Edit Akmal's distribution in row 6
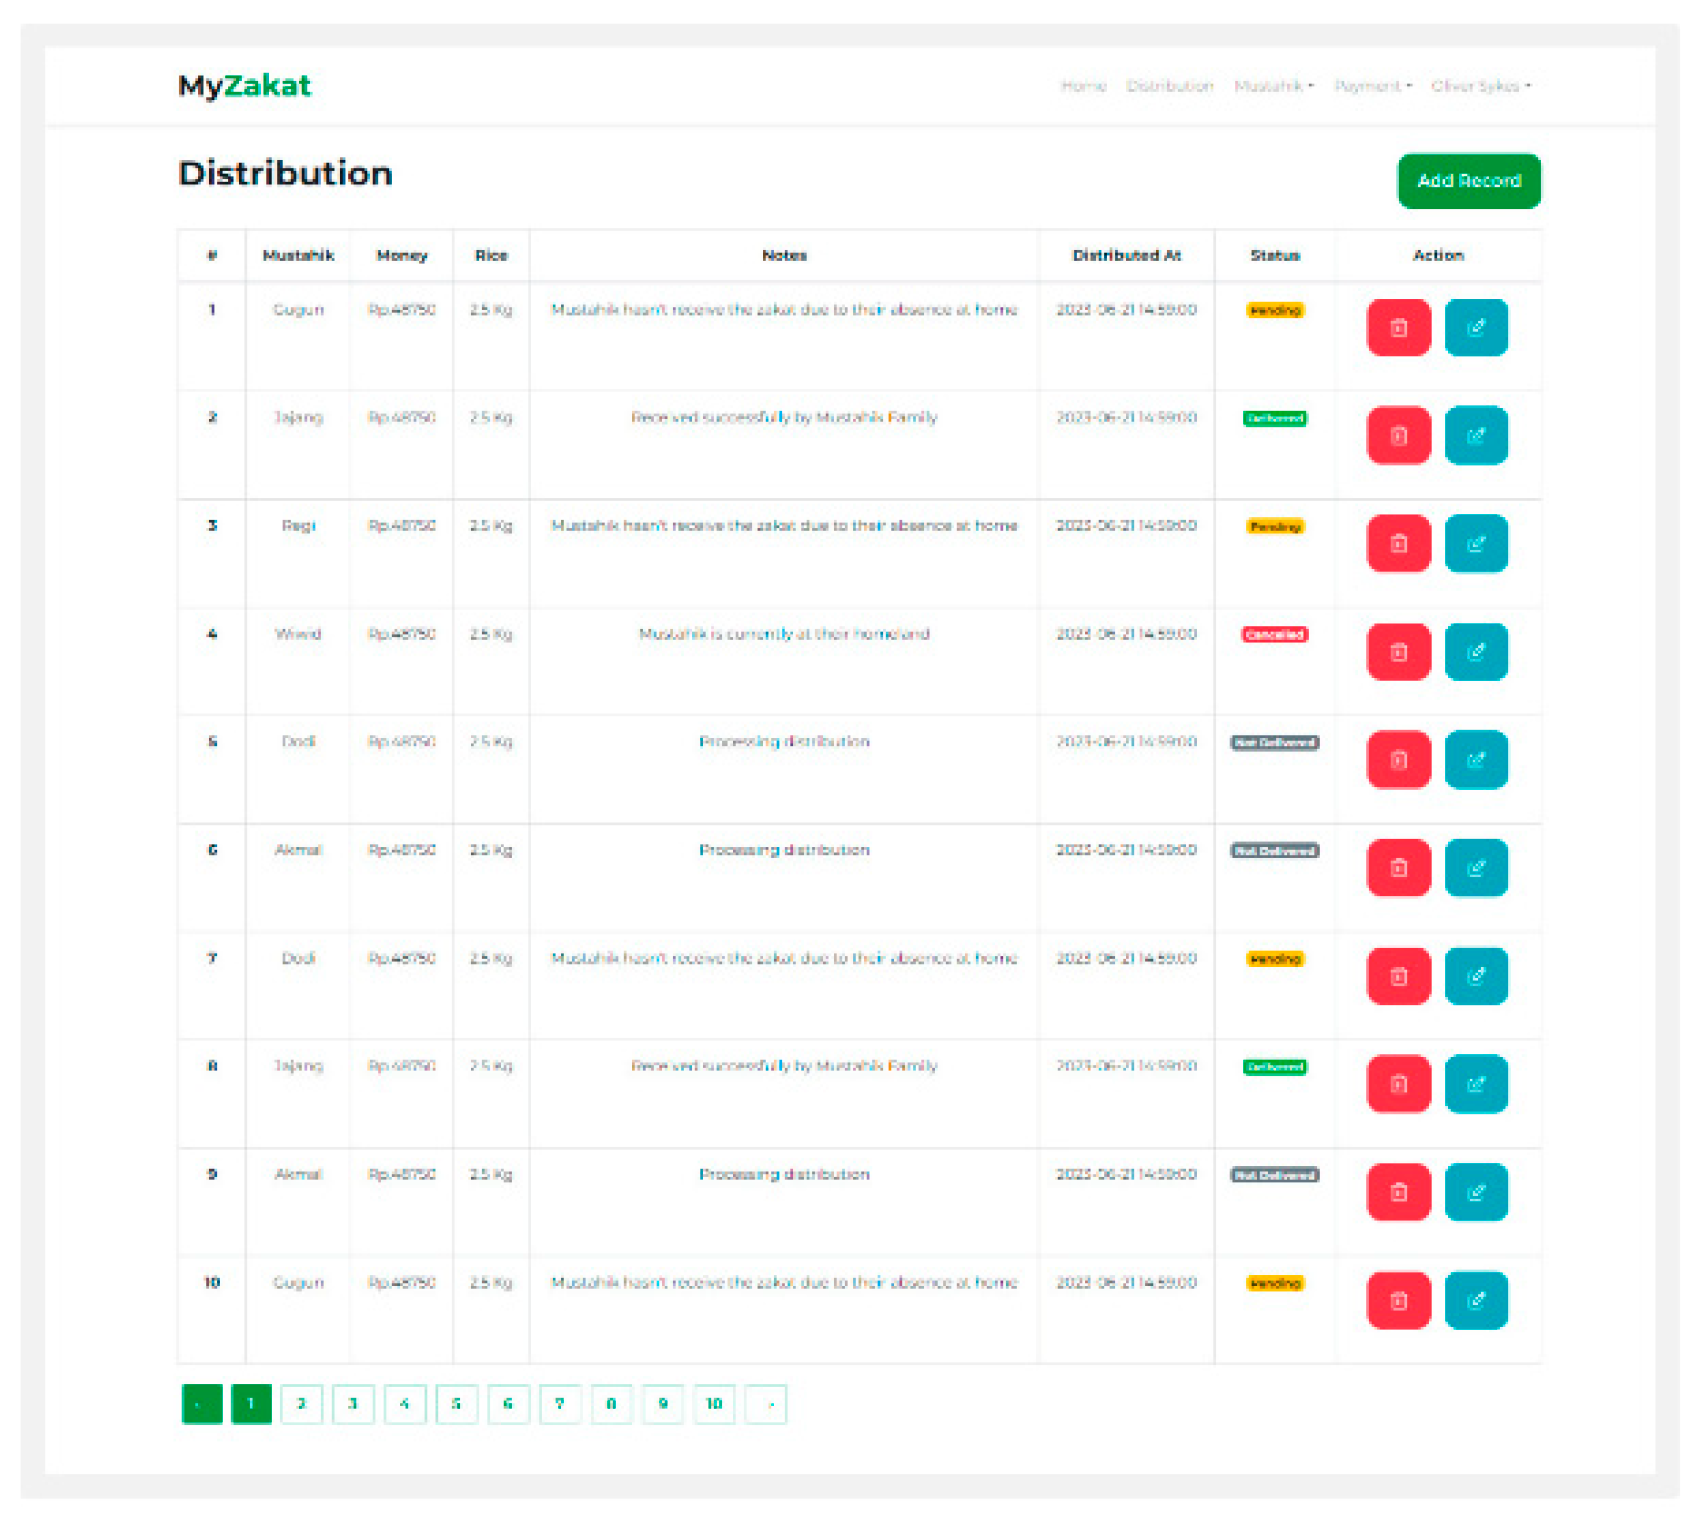1703x1522 pixels. [1476, 868]
